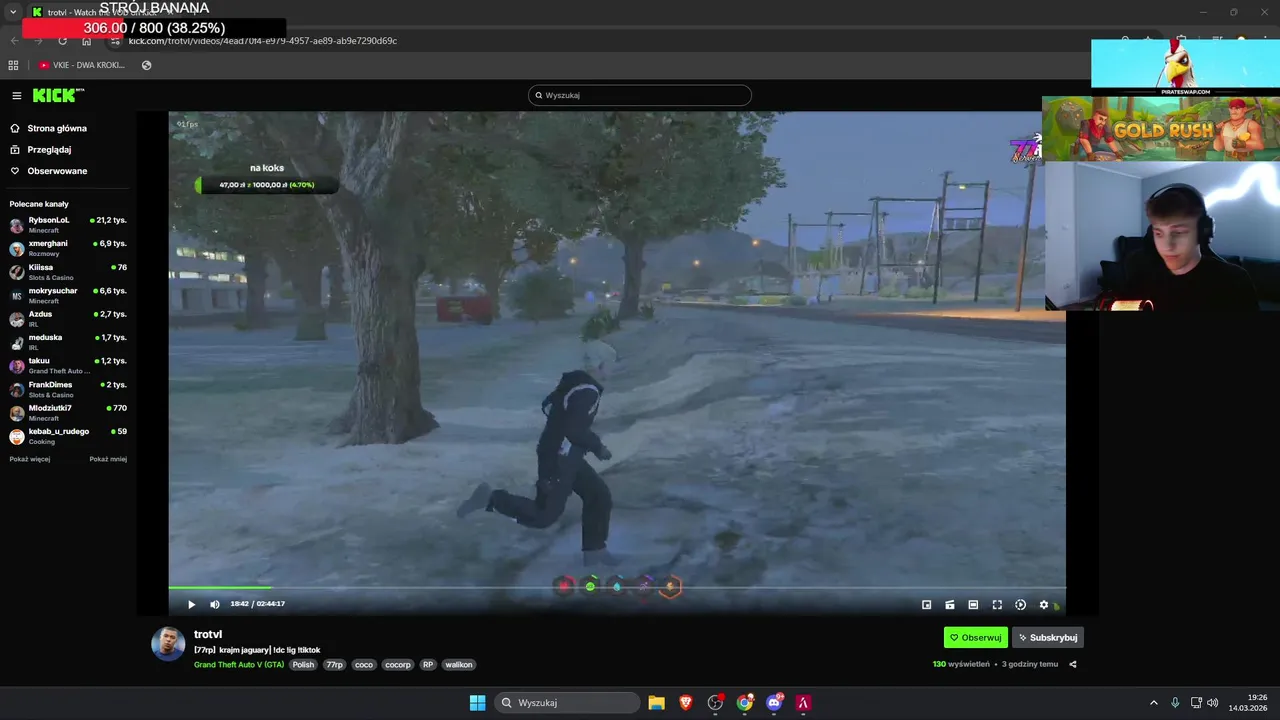The height and width of the screenshot is (720, 1280).
Task: Open xmerghani recommended channel
Action: (x=68, y=248)
